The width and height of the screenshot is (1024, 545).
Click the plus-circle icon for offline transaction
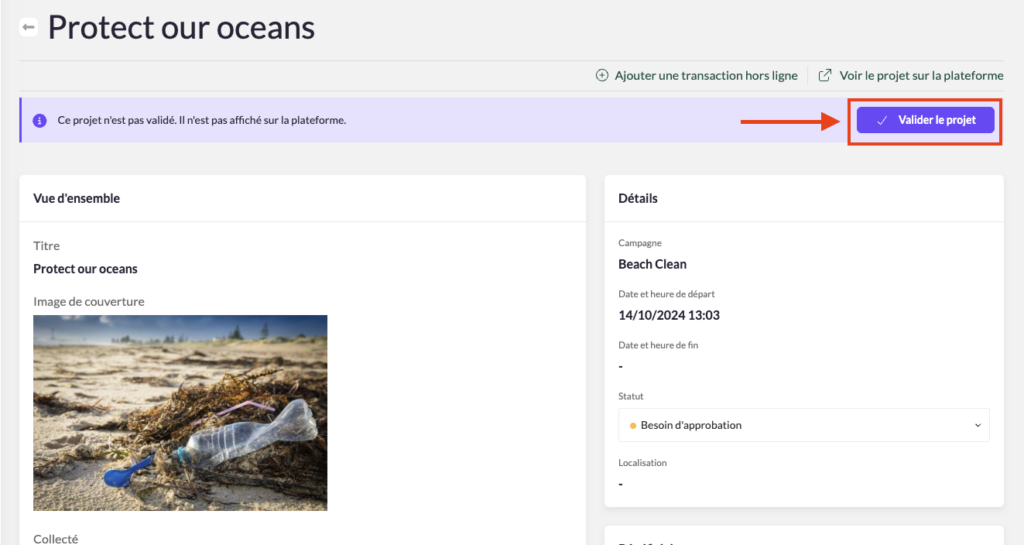(602, 75)
